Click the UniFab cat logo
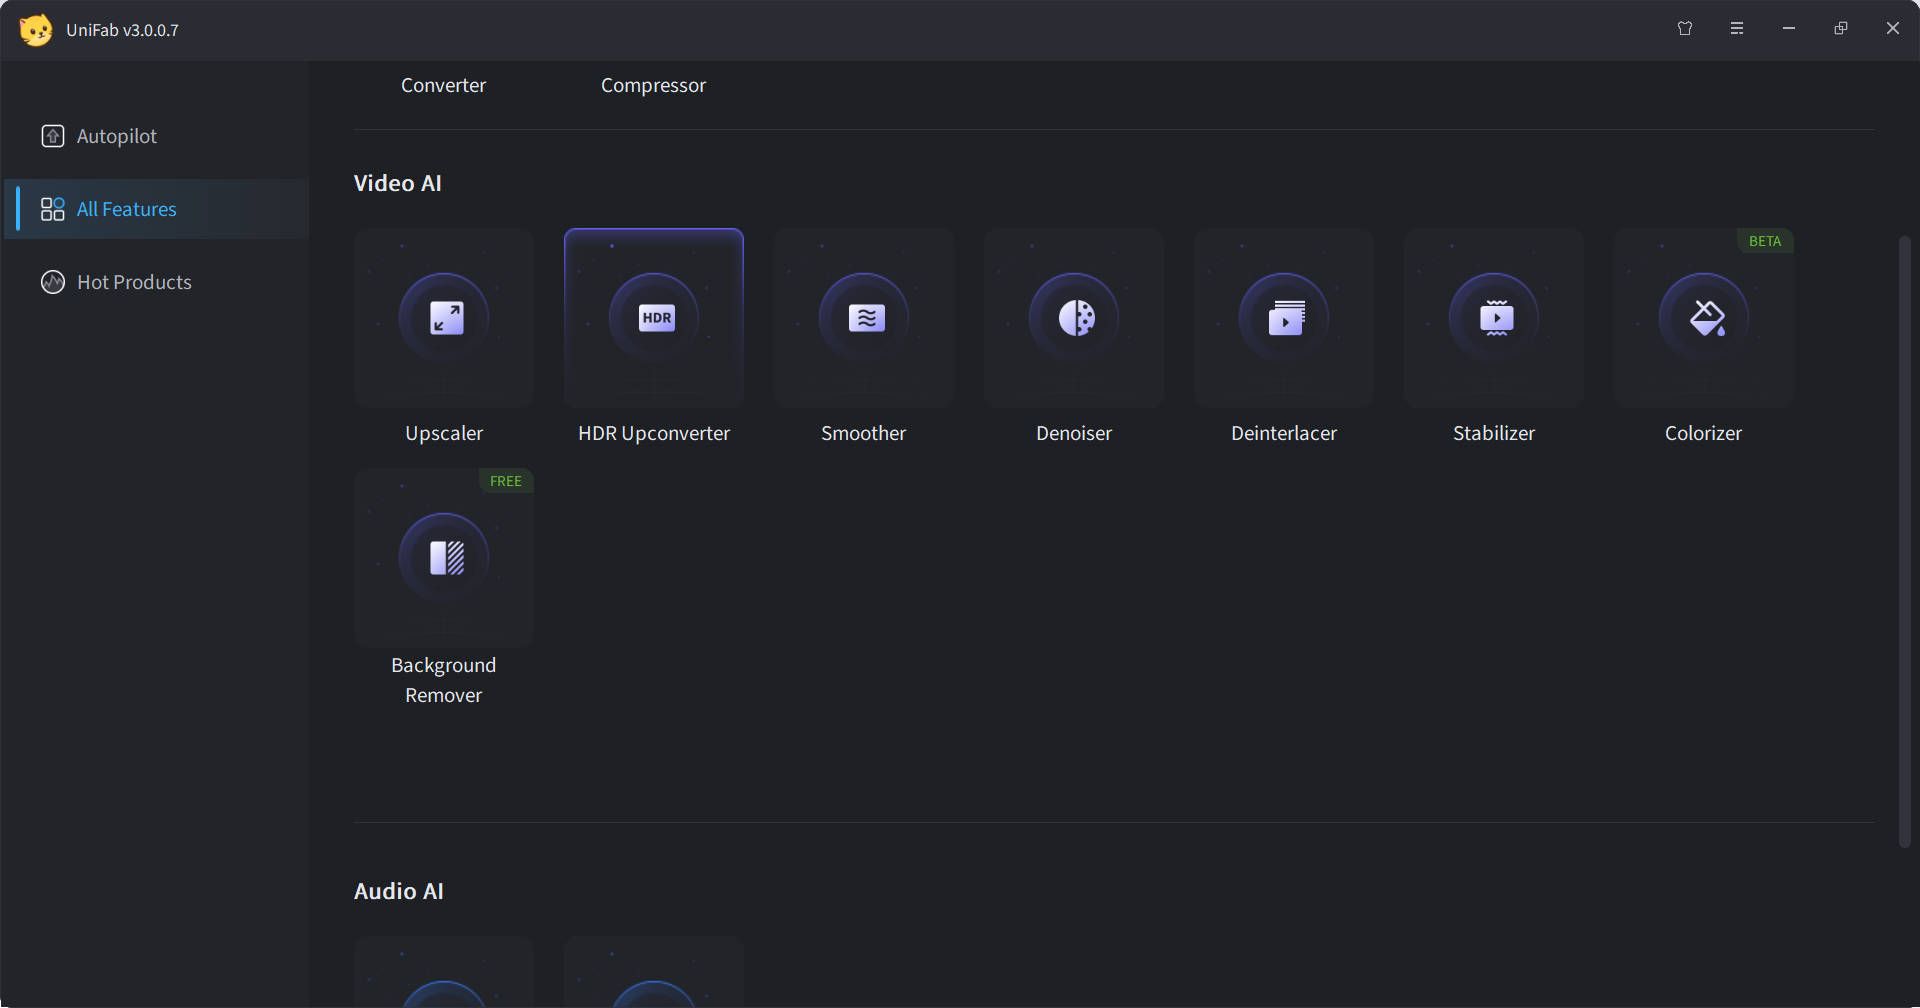This screenshot has width=1920, height=1008. (36, 30)
